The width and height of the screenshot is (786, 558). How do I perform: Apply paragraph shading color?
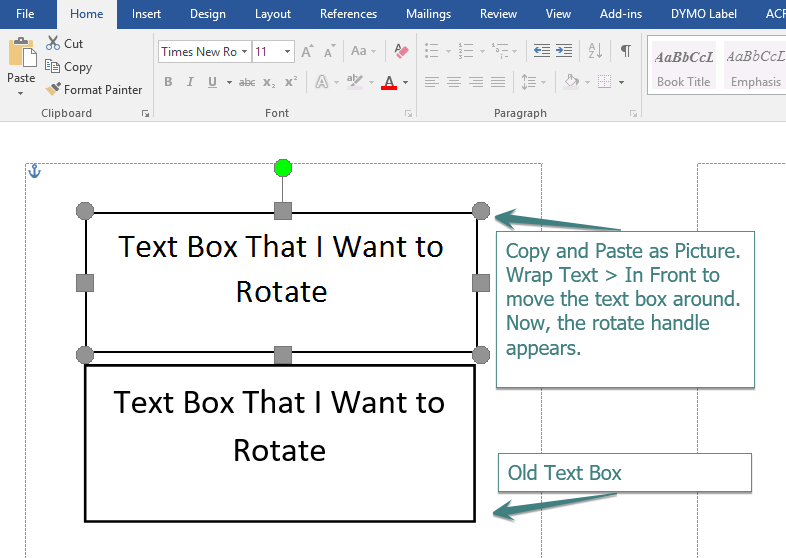[571, 82]
